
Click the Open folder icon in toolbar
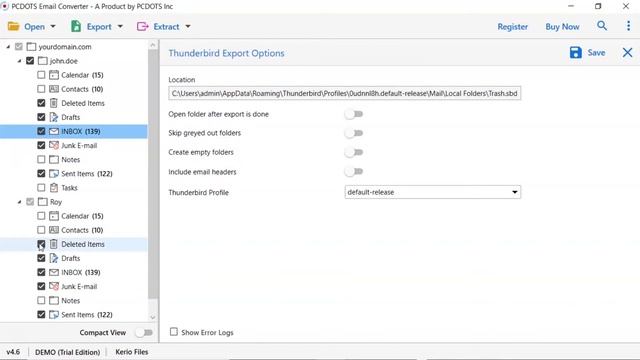(13, 27)
